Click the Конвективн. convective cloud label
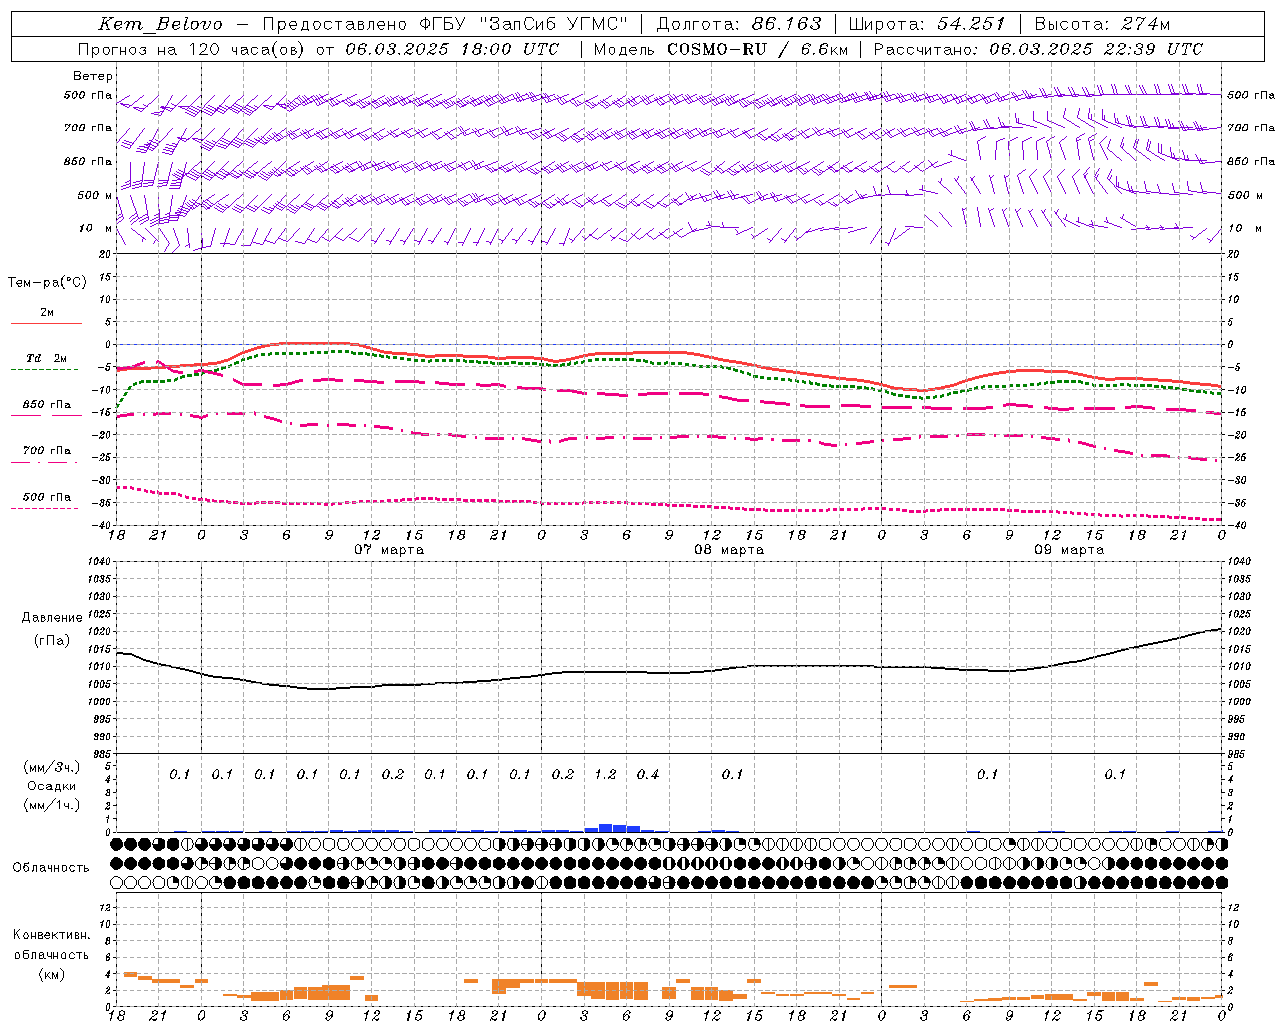1280x1024 pixels. coord(52,935)
